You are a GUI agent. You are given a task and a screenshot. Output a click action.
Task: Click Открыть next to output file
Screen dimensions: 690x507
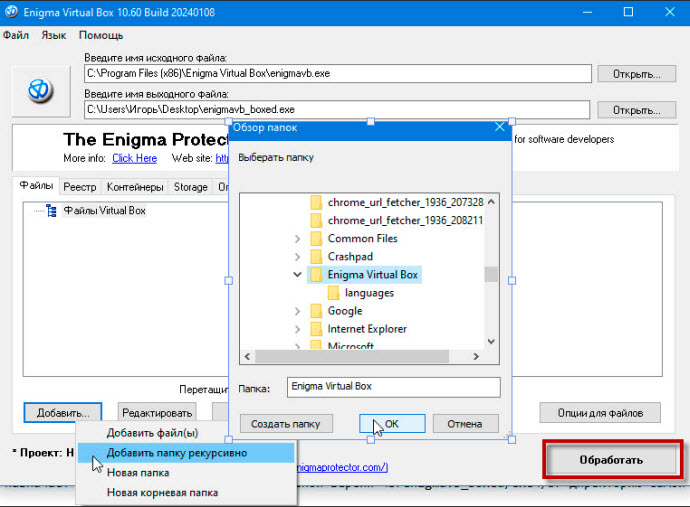pyautogui.click(x=636, y=110)
